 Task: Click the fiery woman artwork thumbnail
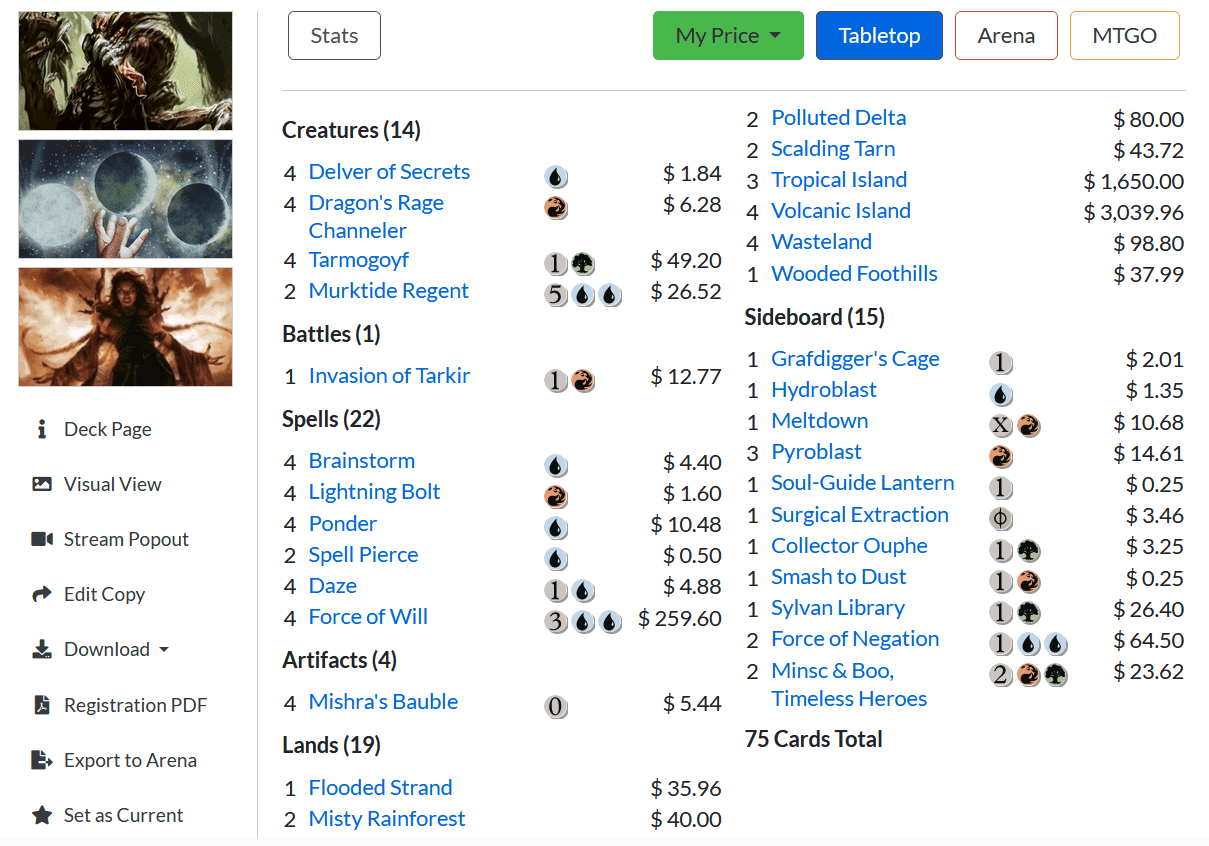point(125,327)
